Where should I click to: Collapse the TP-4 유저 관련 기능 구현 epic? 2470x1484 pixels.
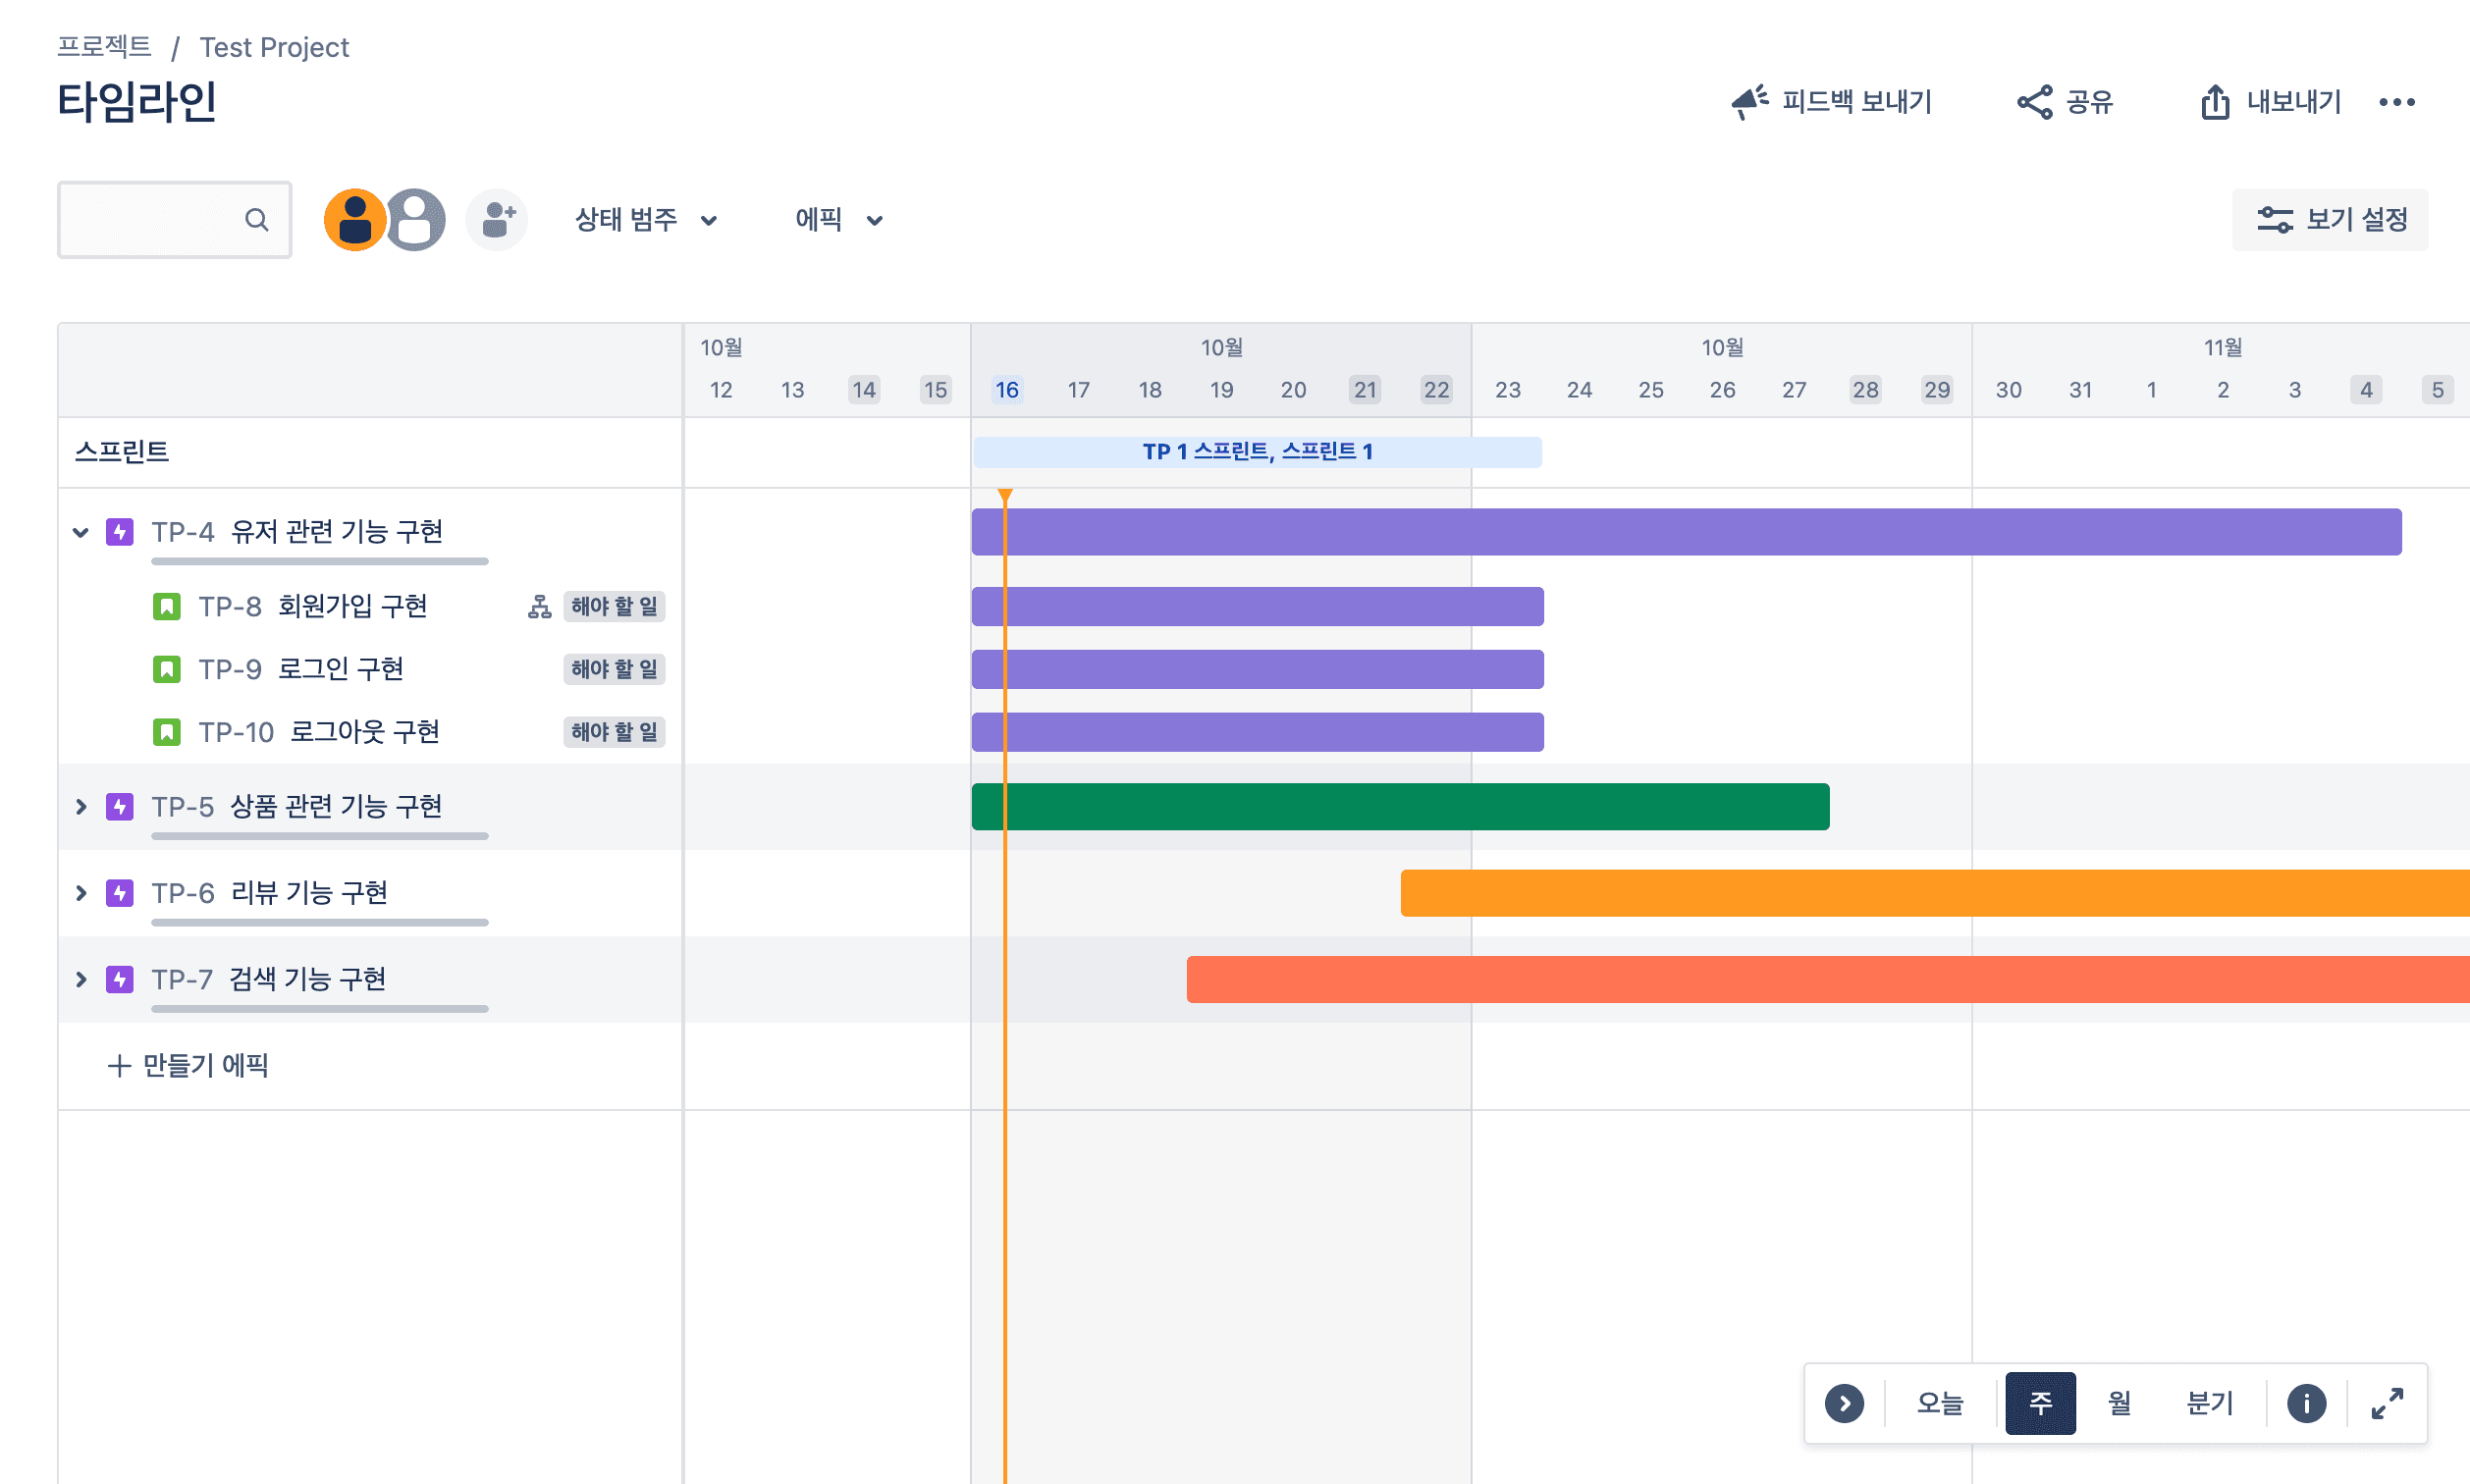[x=81, y=532]
